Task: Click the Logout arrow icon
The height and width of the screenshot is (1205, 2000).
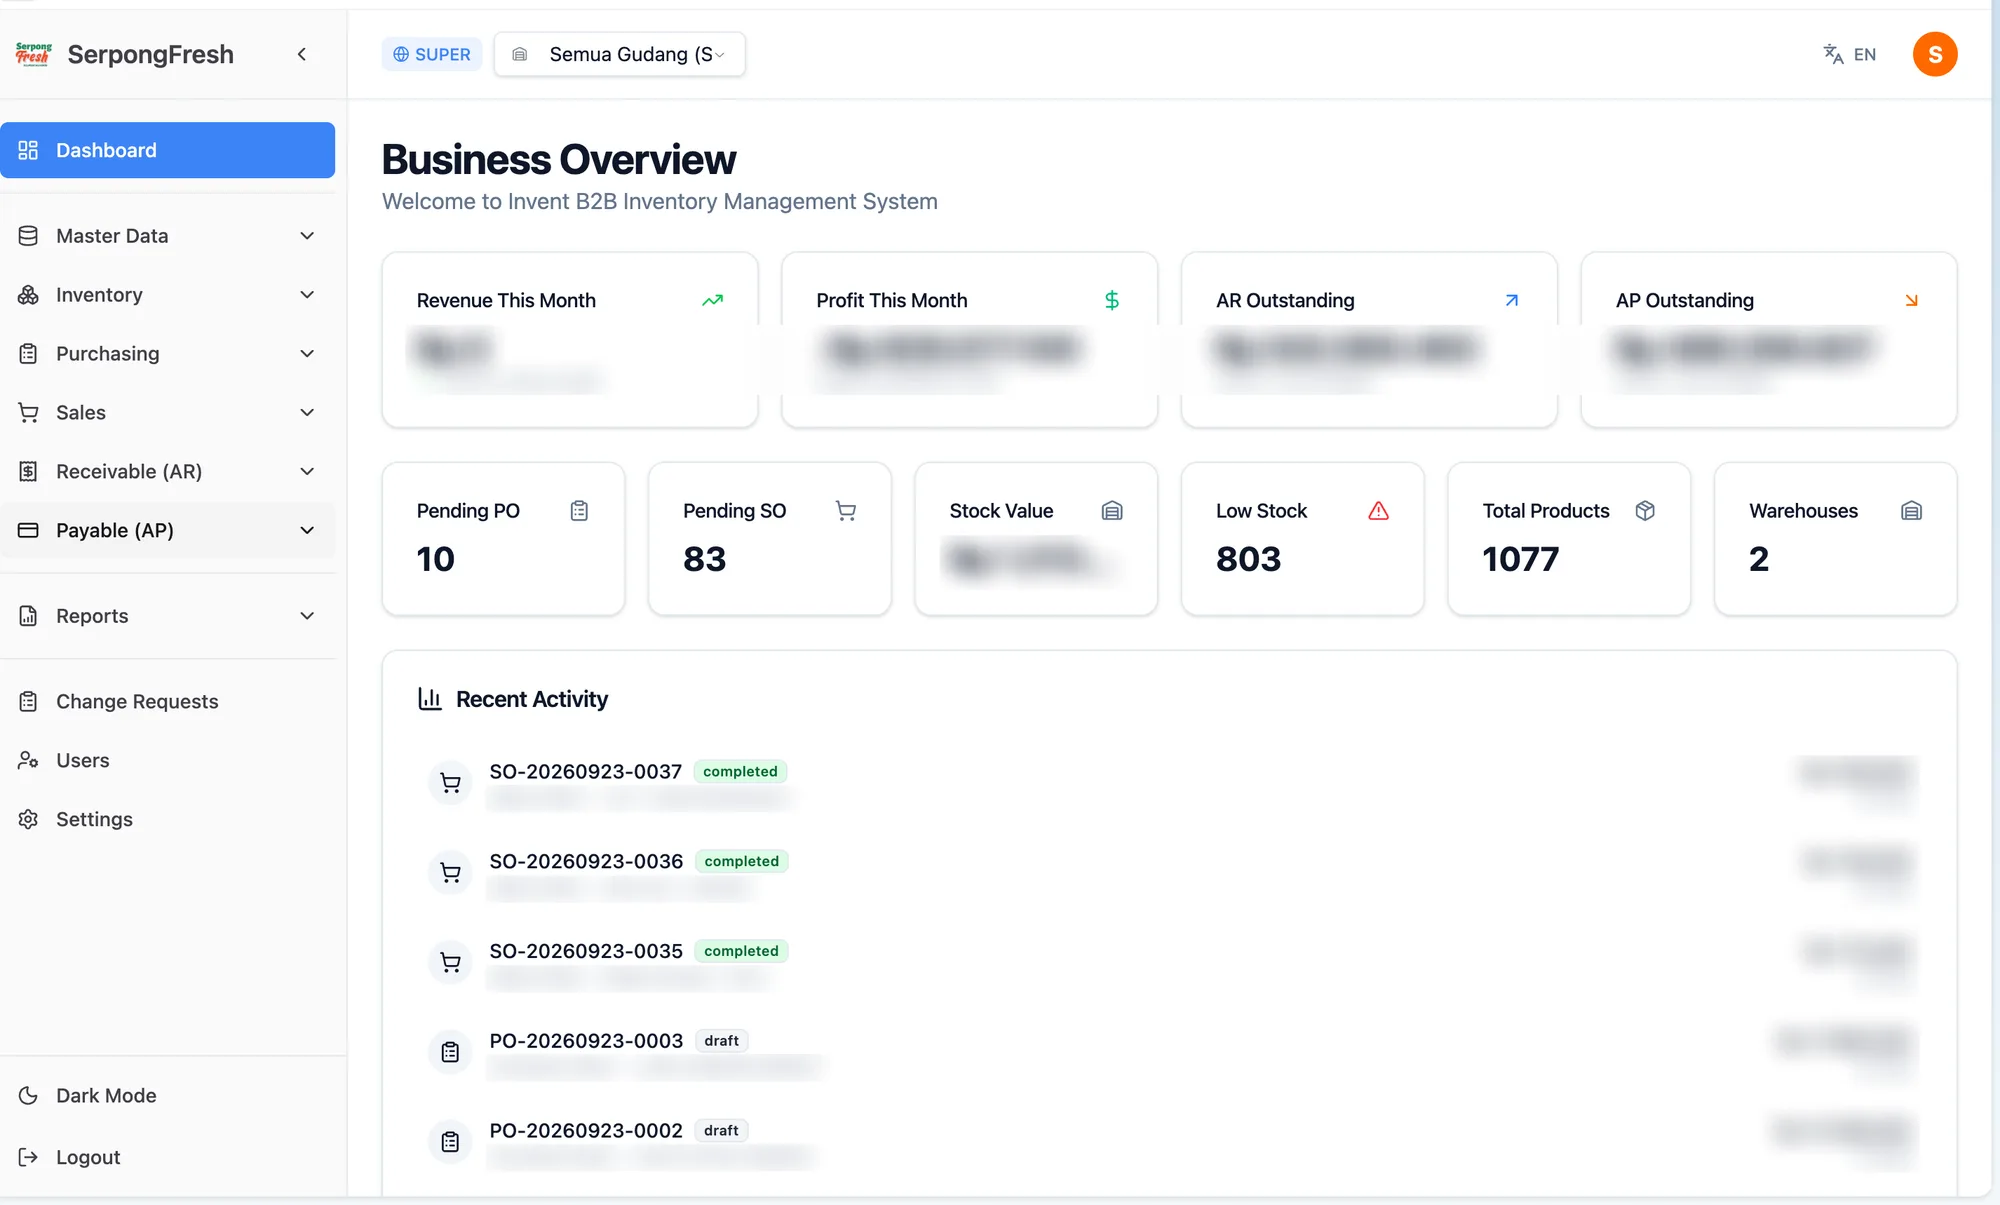Action: pos(28,1157)
